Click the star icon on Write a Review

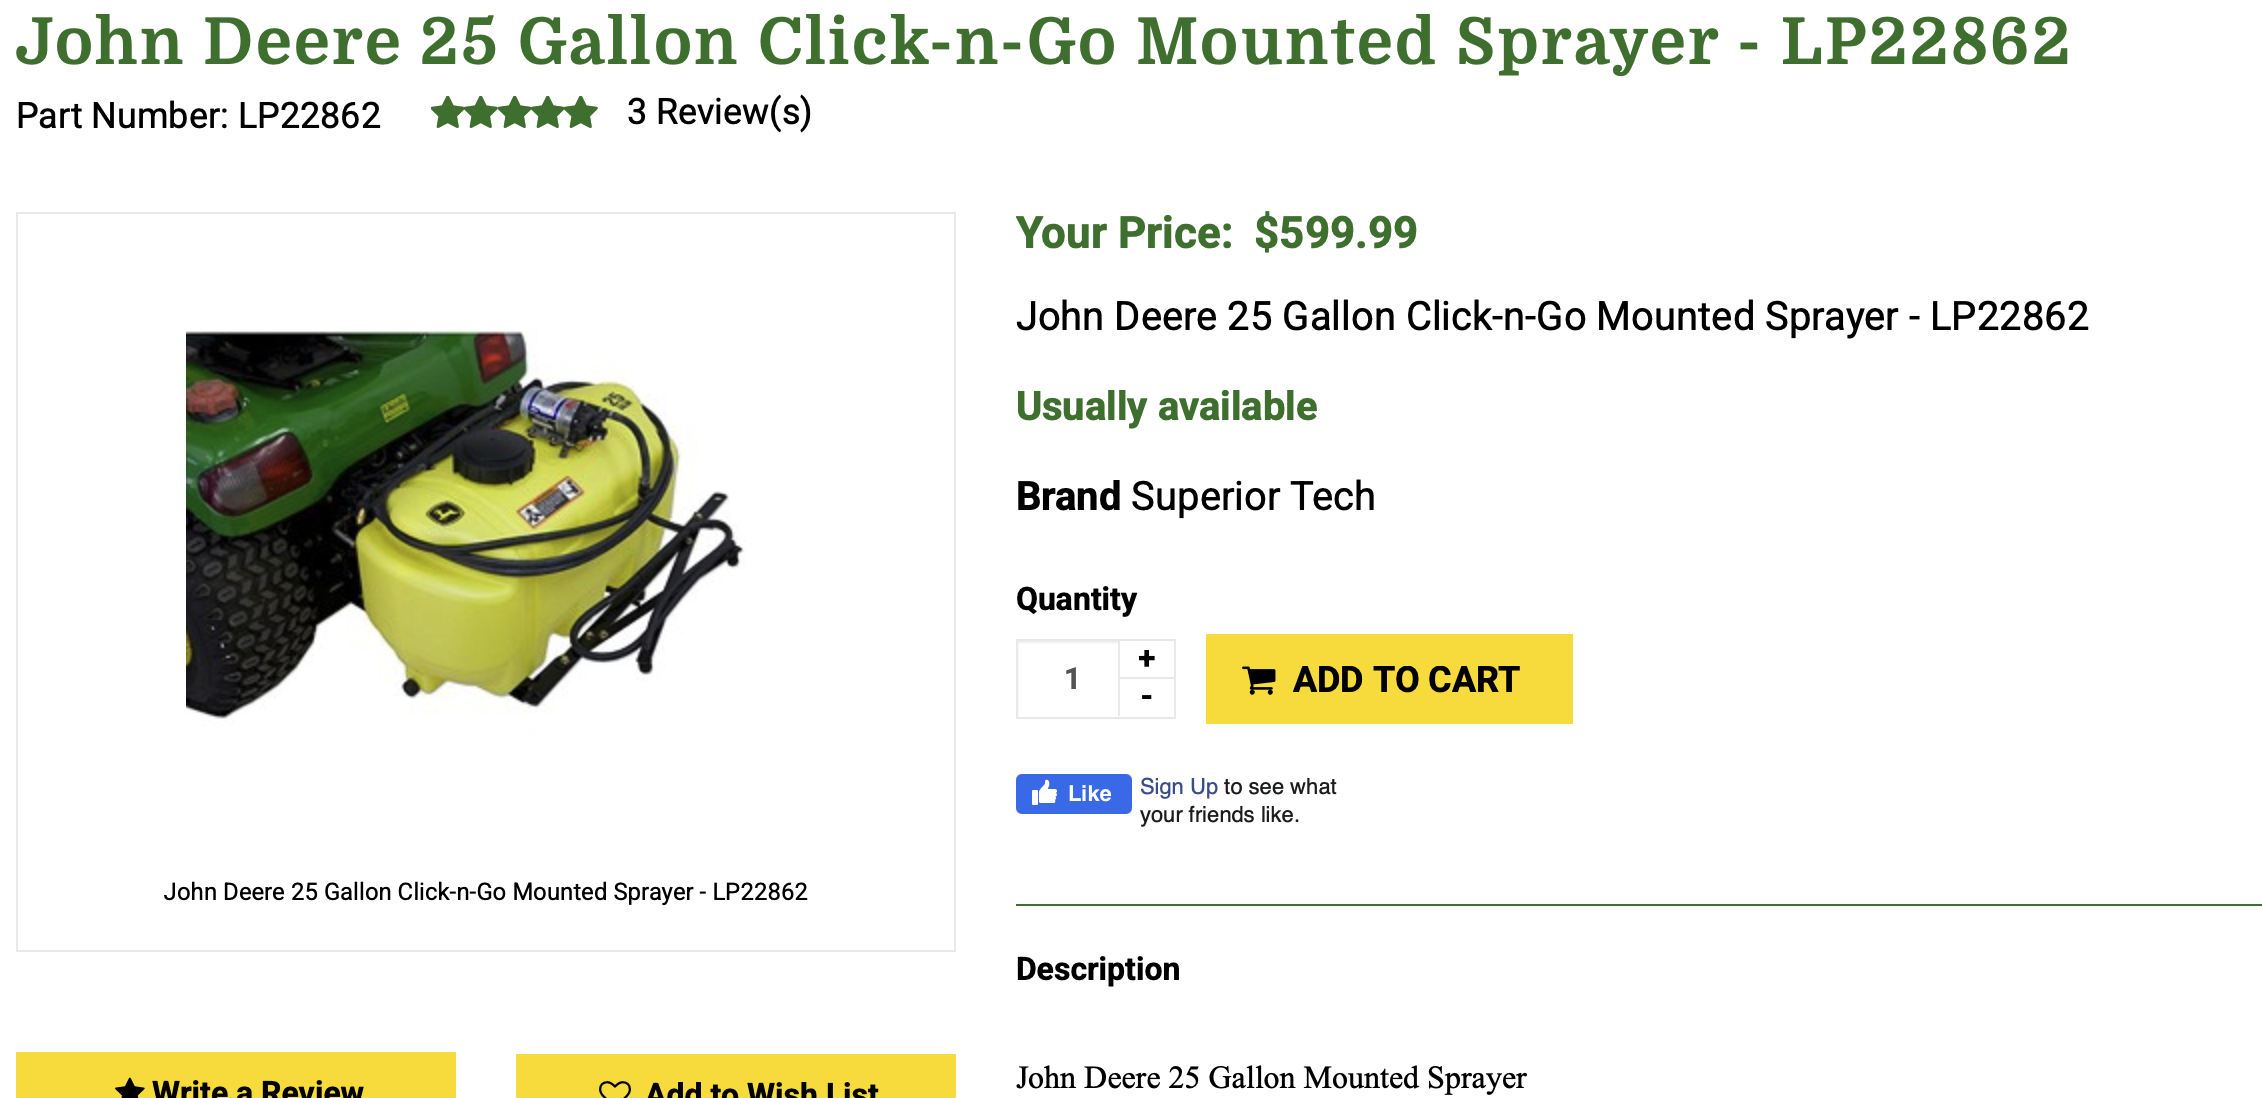[x=130, y=1088]
